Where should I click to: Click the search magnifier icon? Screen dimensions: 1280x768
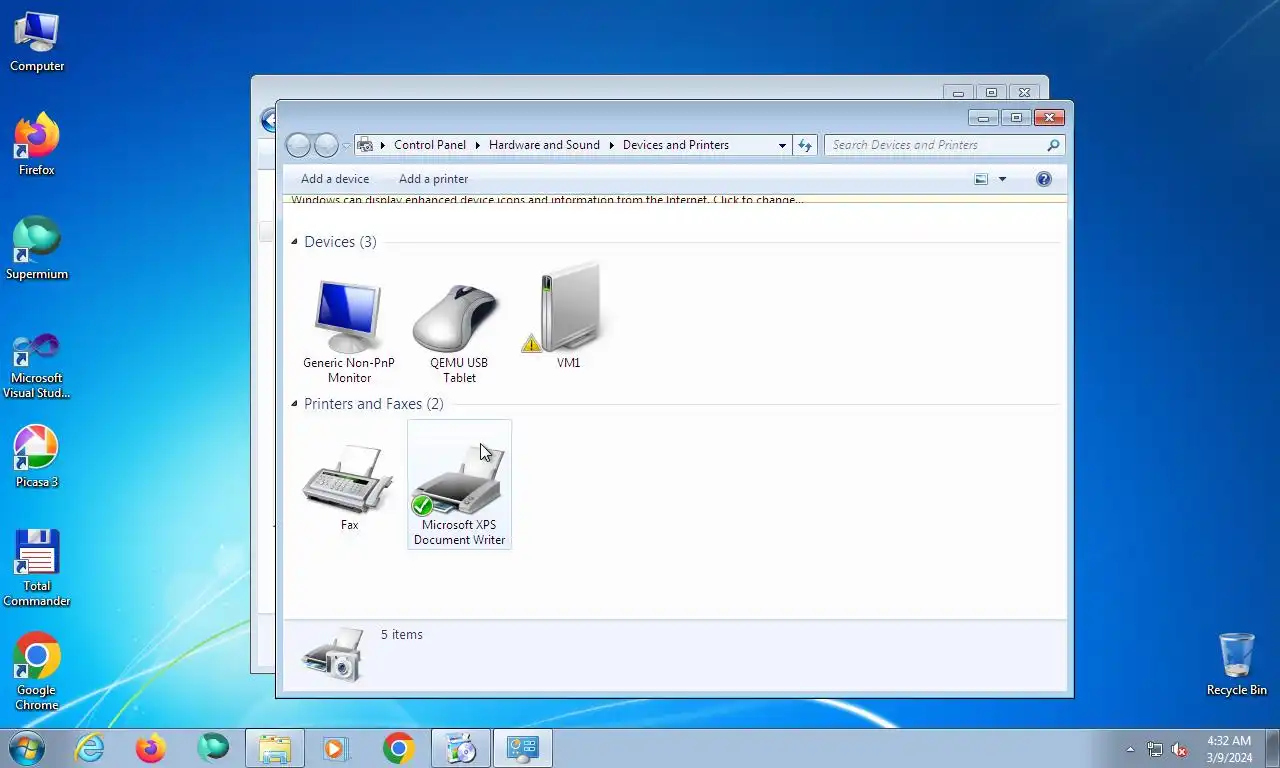point(1053,145)
